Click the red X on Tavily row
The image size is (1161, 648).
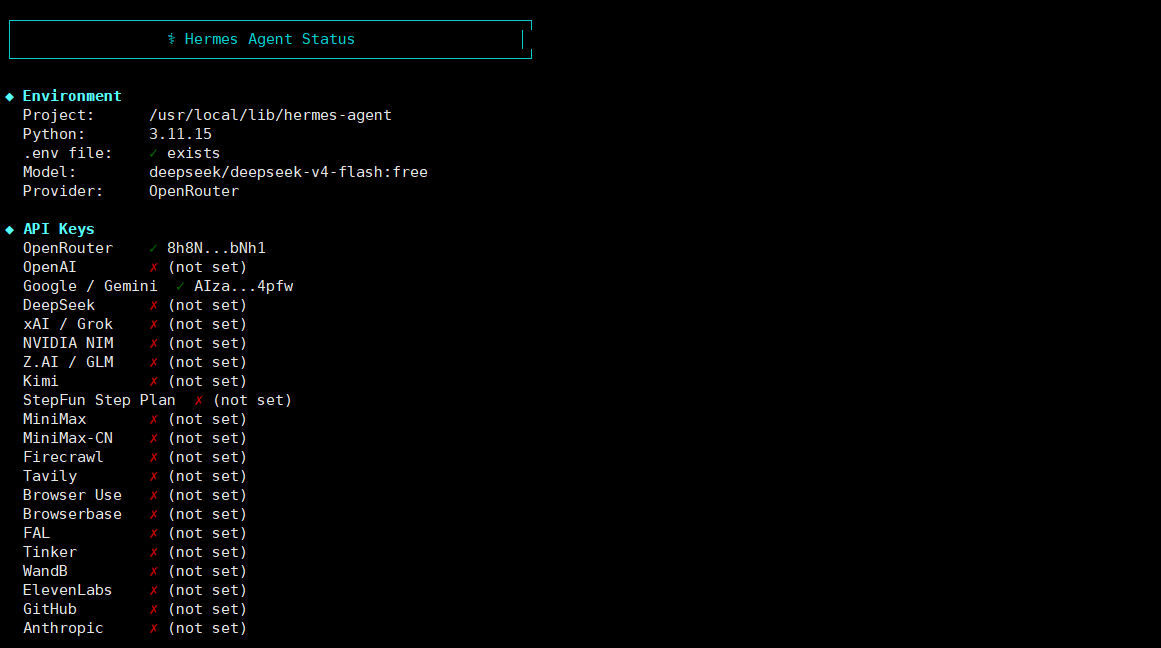[x=154, y=476]
